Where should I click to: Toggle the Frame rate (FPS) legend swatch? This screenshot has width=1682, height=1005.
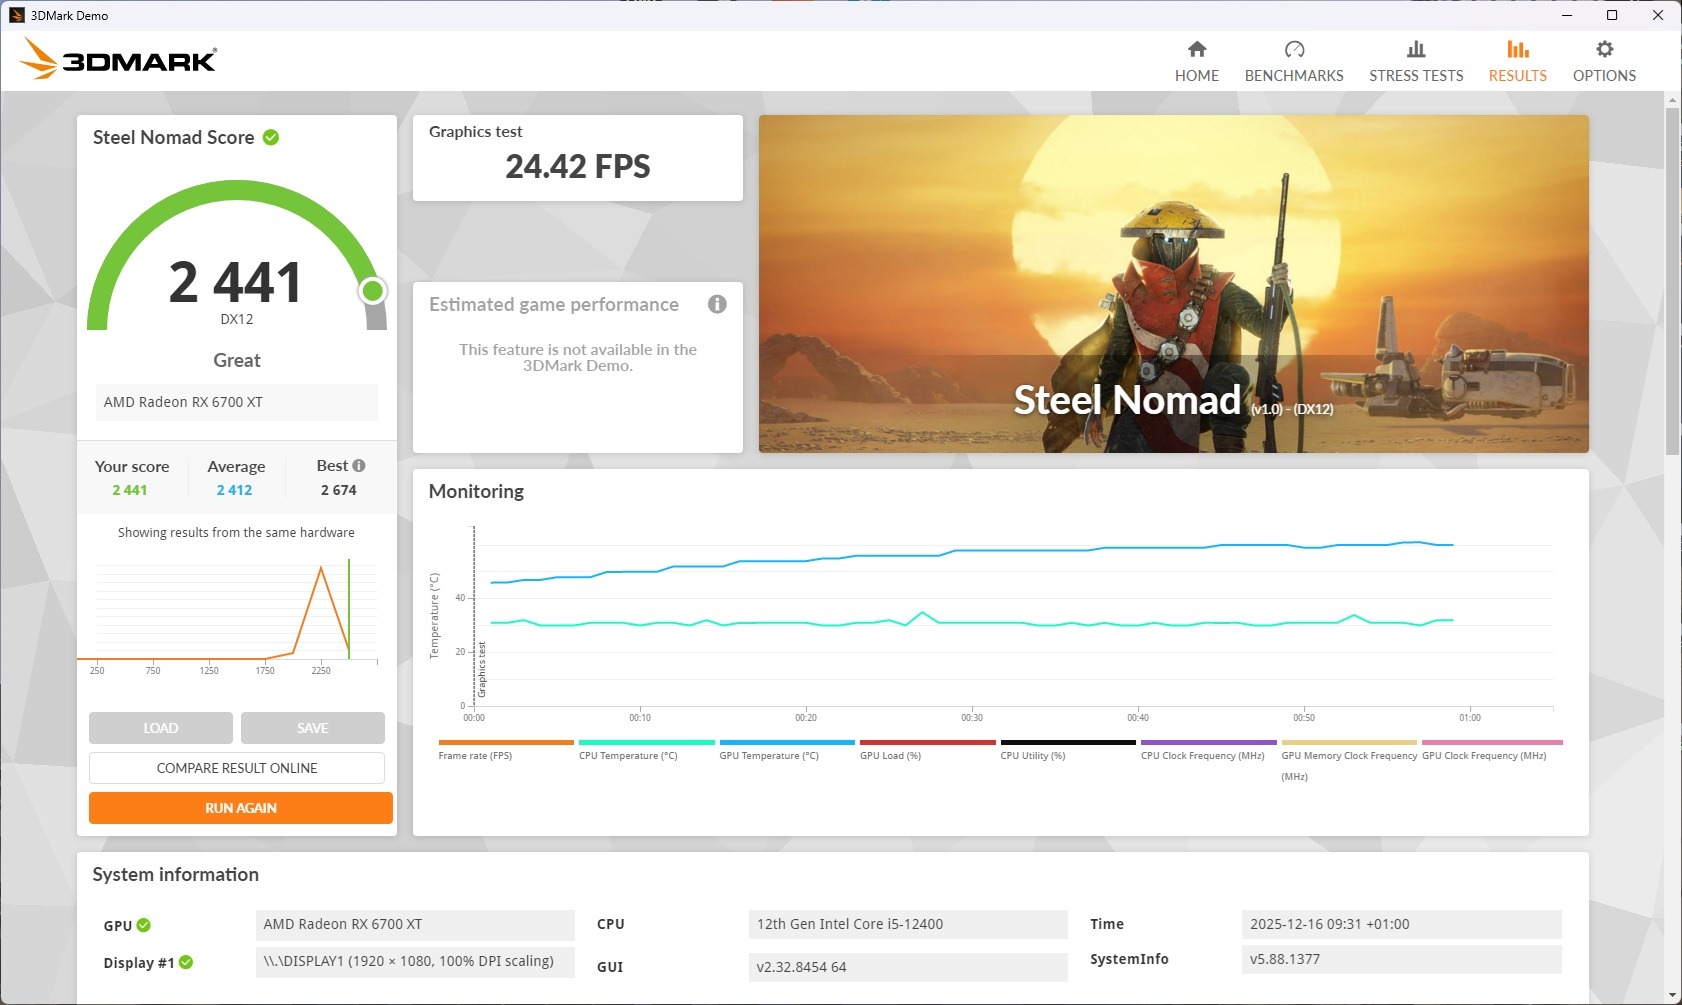pos(506,743)
